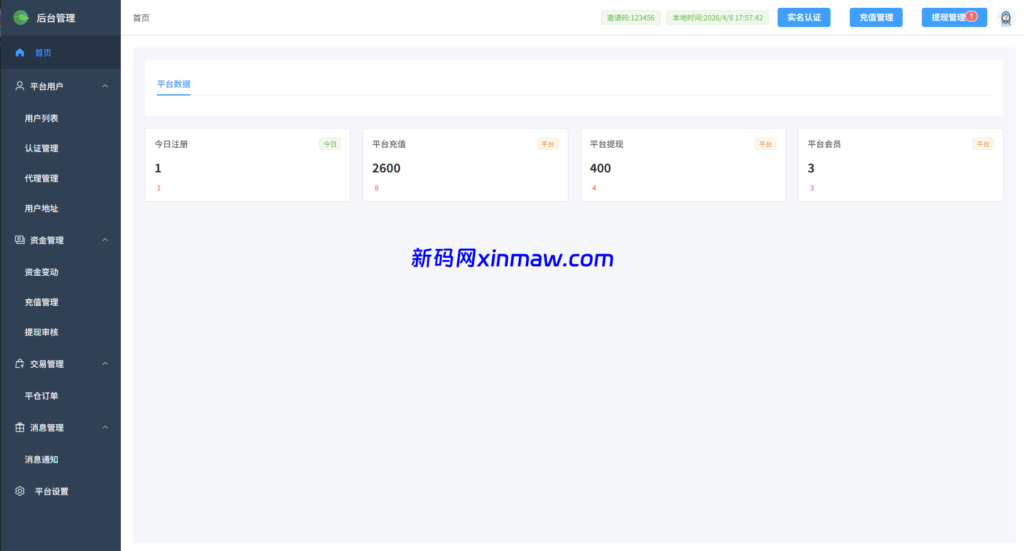1024x551 pixels.
Task: Click the 平台 tag on 平台充值 card
Action: [547, 144]
